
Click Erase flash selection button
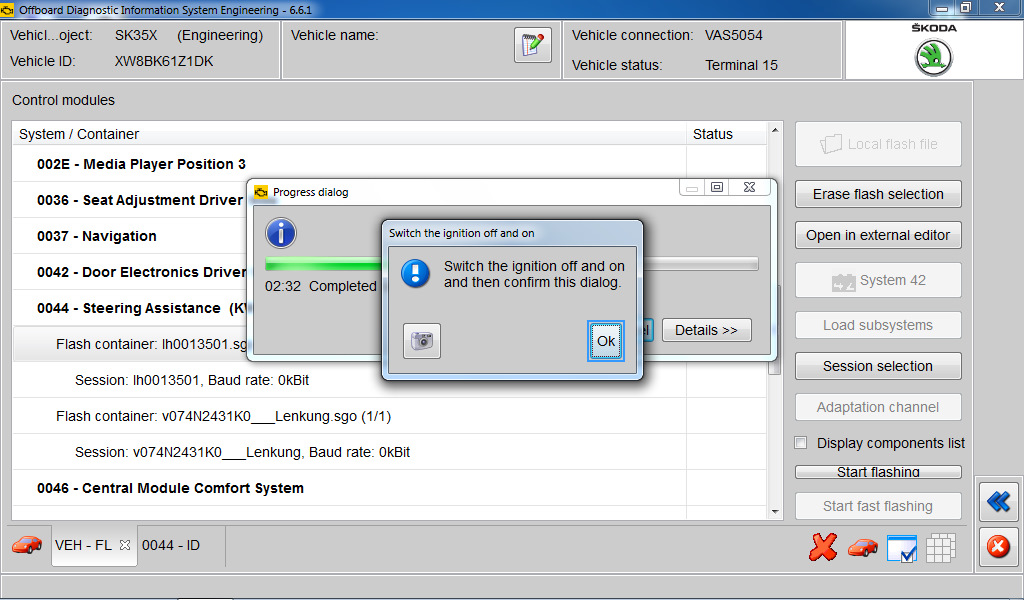878,195
